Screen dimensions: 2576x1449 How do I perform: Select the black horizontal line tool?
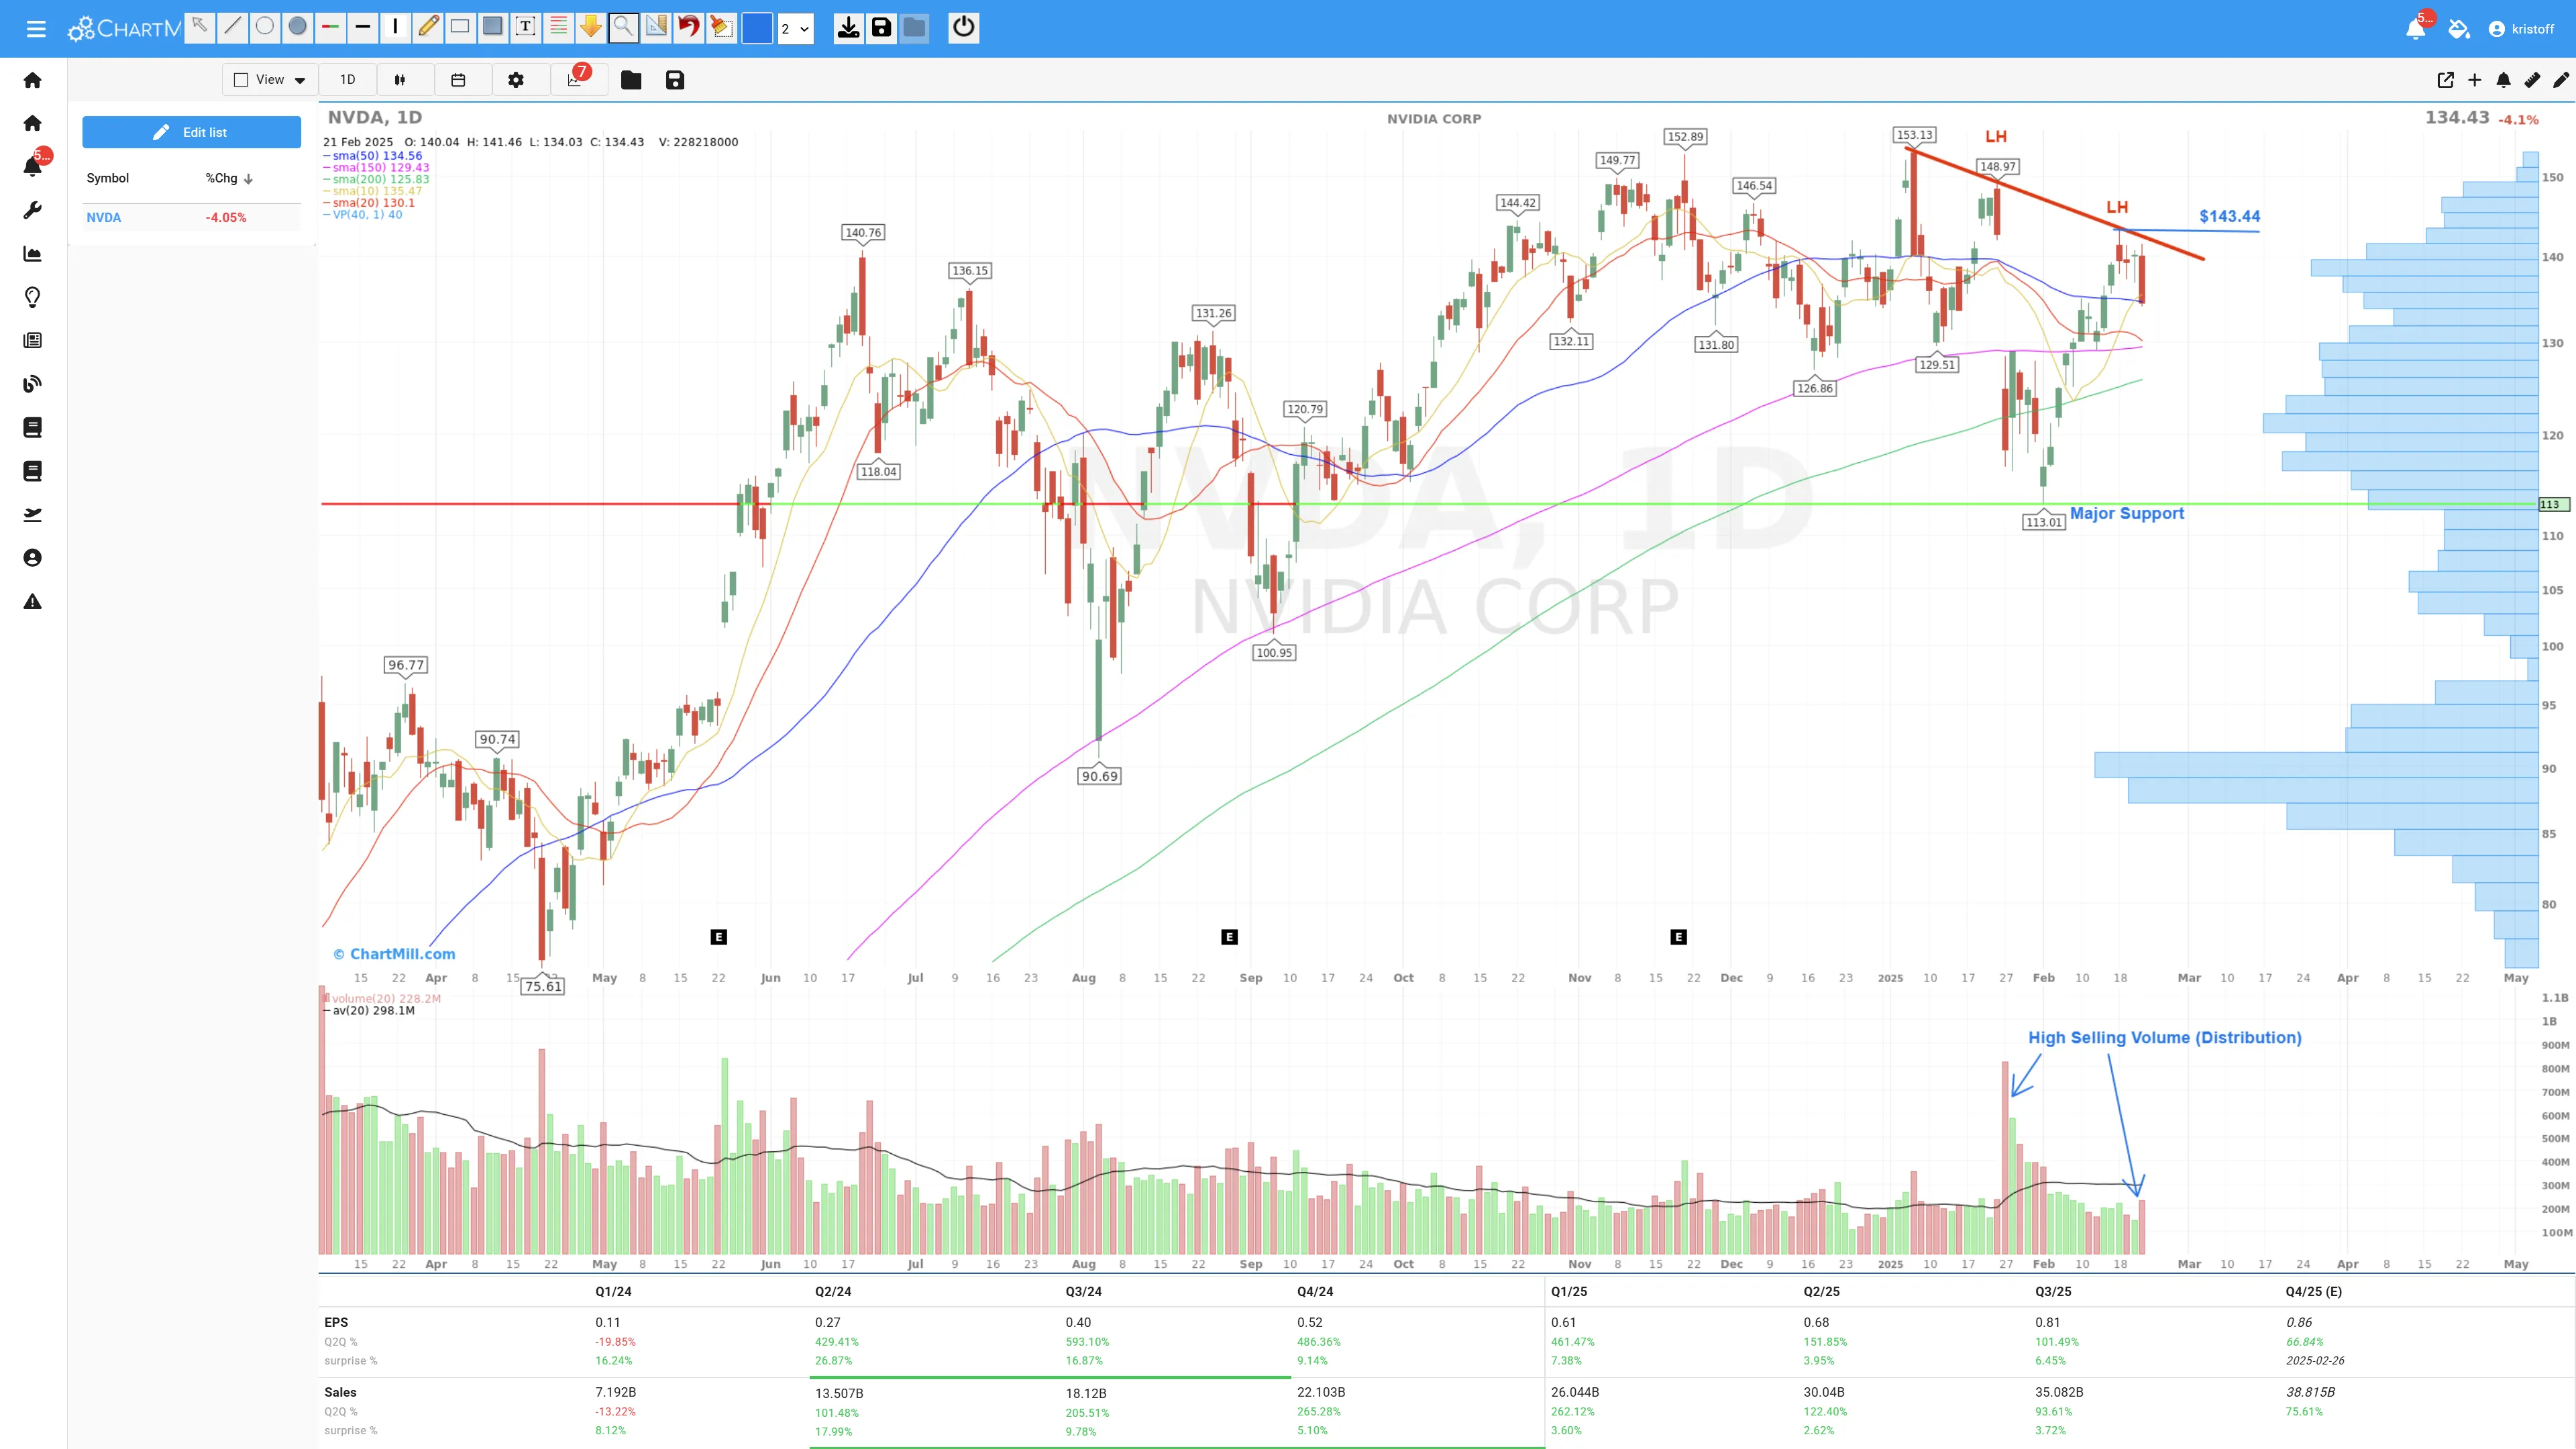coord(362,27)
